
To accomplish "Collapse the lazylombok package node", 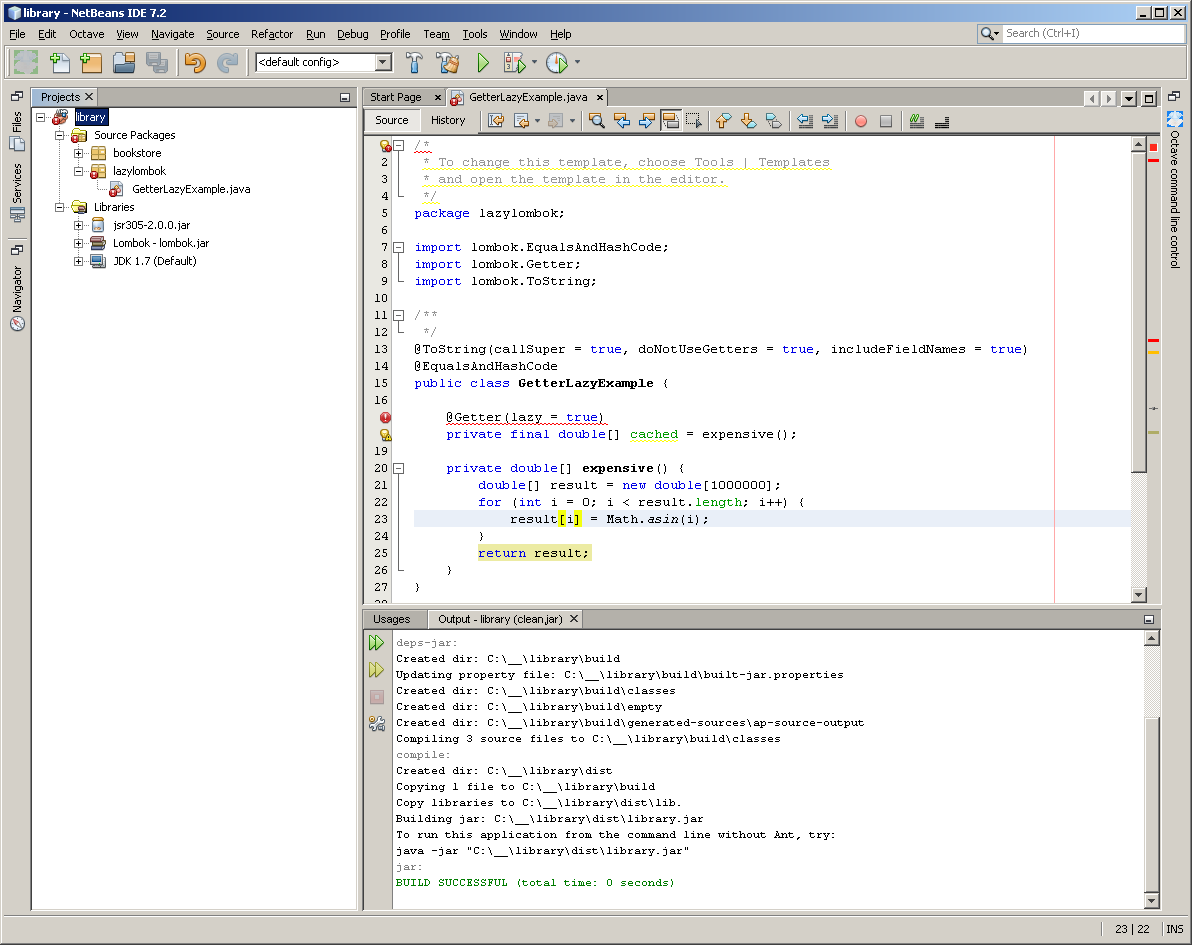I will 78,171.
